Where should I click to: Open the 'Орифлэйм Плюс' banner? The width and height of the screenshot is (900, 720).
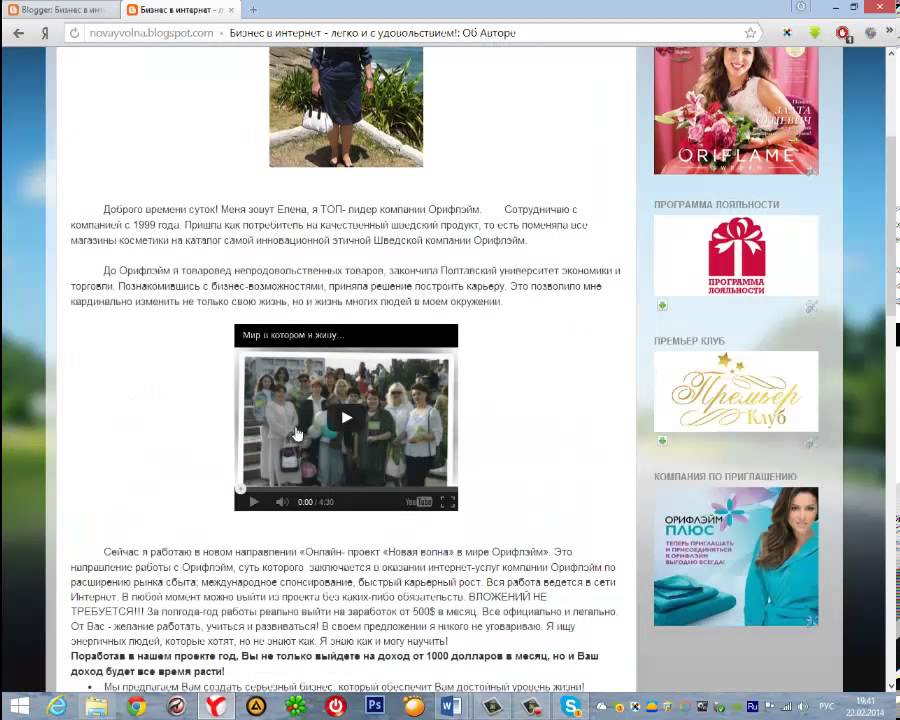pos(736,556)
